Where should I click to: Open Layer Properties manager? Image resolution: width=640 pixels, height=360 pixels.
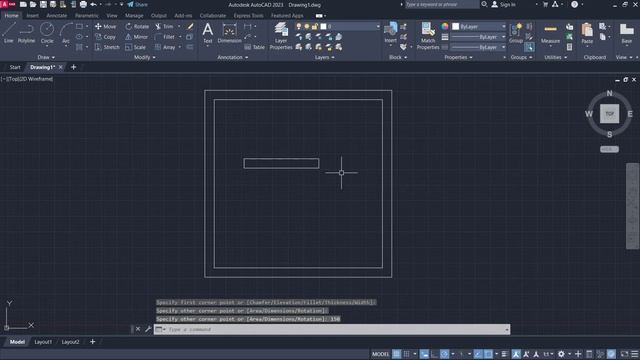coord(281,36)
